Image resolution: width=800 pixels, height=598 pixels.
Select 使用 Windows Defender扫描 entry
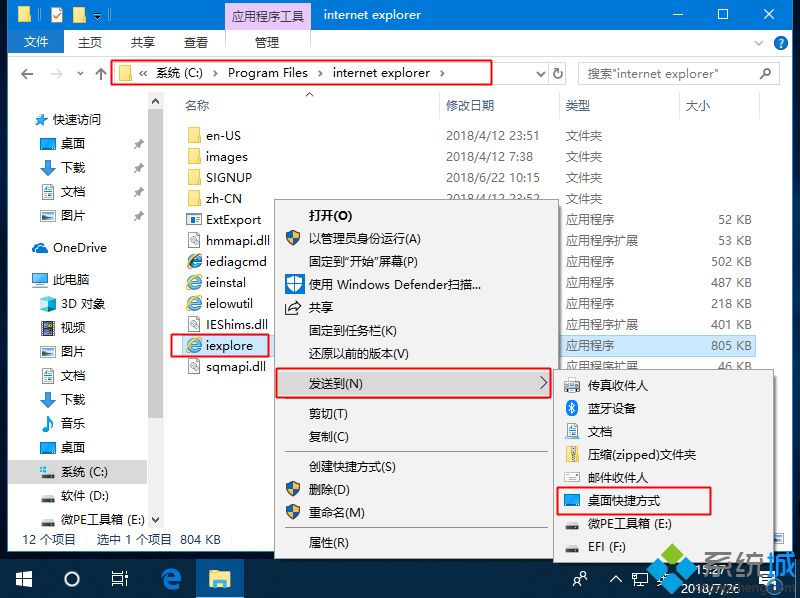(395, 284)
